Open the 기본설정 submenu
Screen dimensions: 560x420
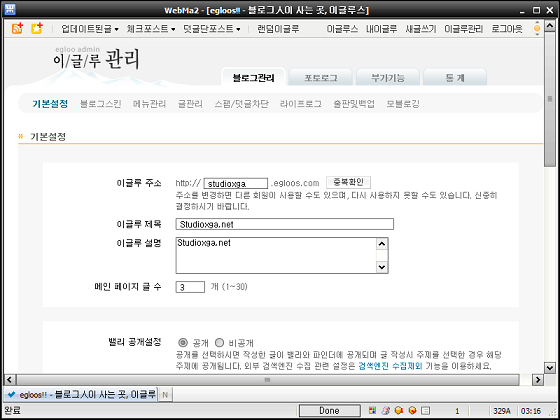tap(50, 104)
